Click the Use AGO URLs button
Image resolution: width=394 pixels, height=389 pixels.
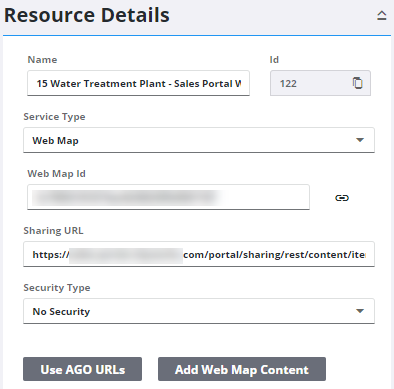(x=82, y=369)
